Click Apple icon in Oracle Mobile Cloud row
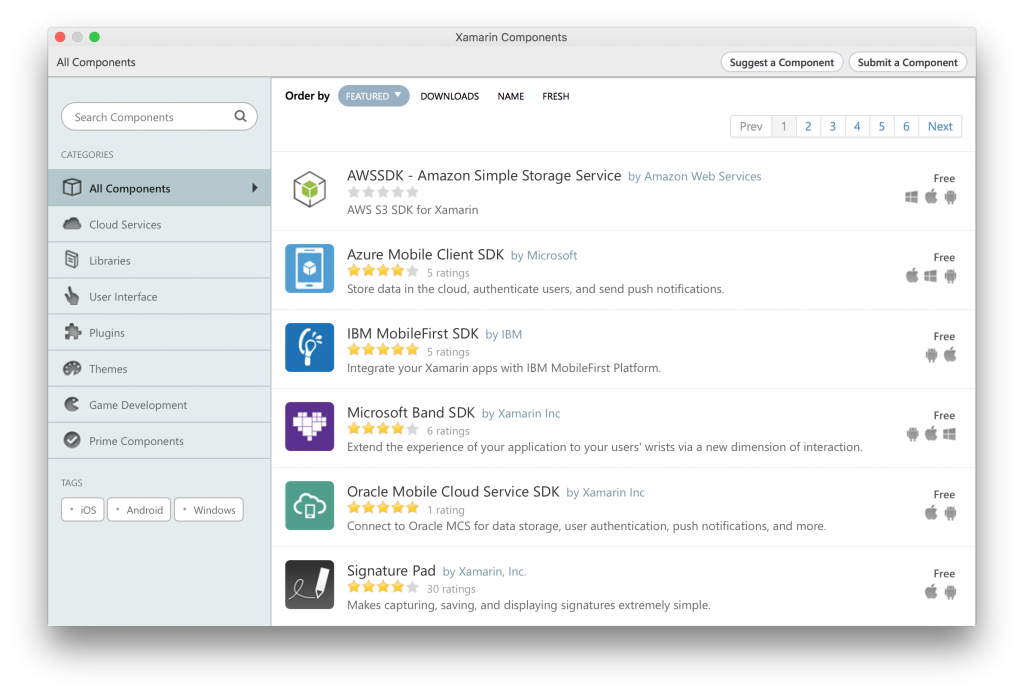The height and width of the screenshot is (695, 1024). click(x=931, y=512)
